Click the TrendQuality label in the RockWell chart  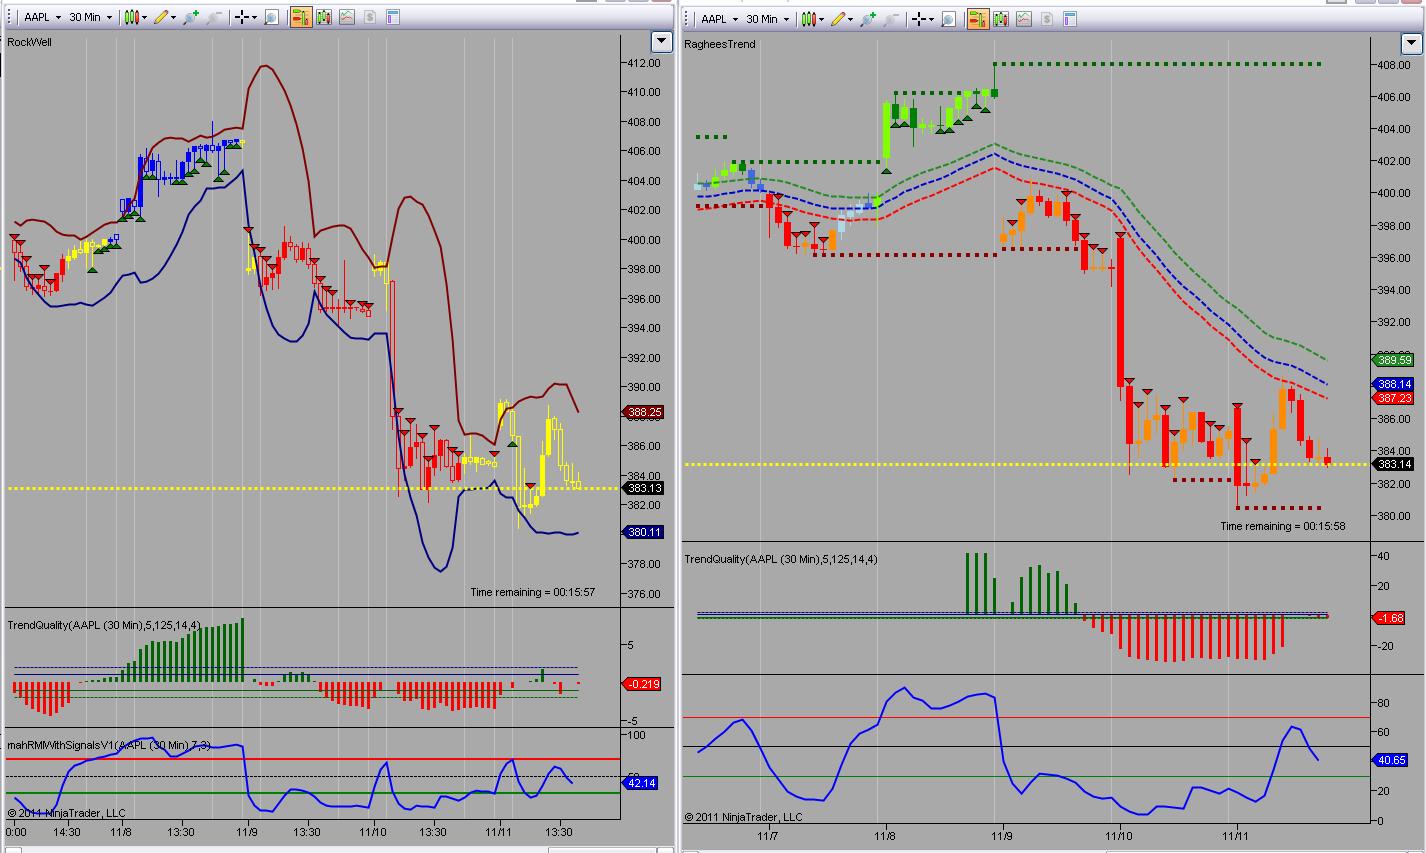coord(104,625)
